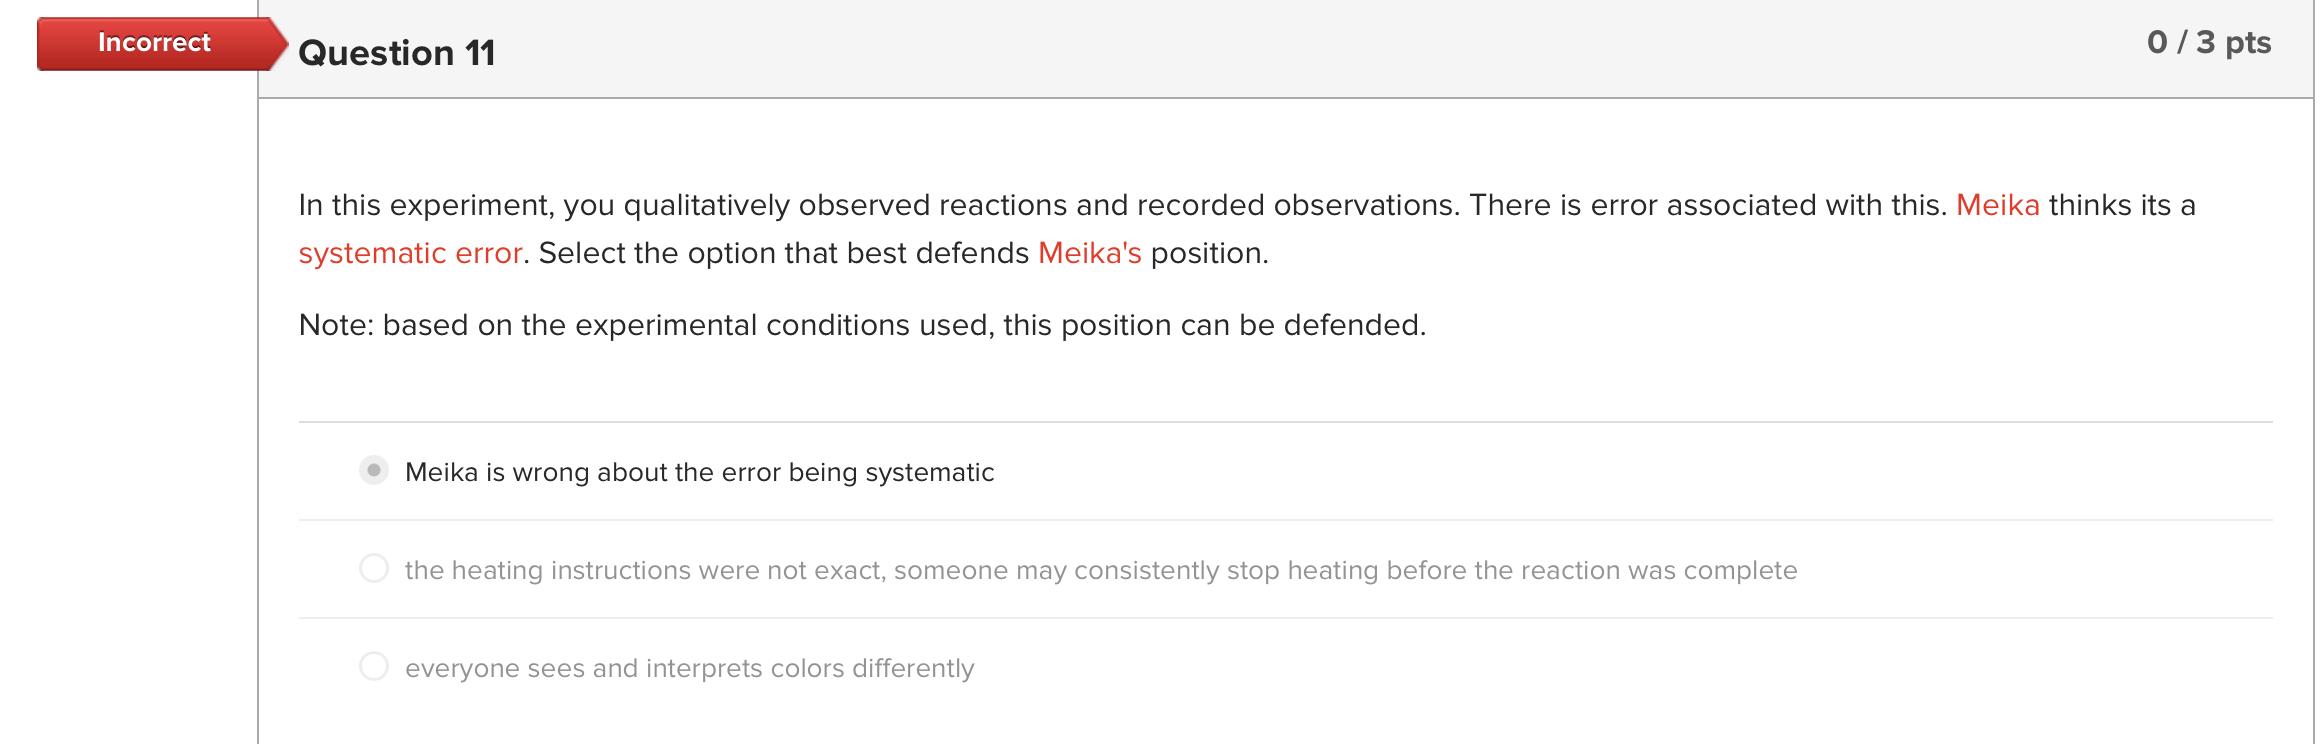Choose the heating instructions radio button
The height and width of the screenshot is (744, 2322).
click(373, 569)
